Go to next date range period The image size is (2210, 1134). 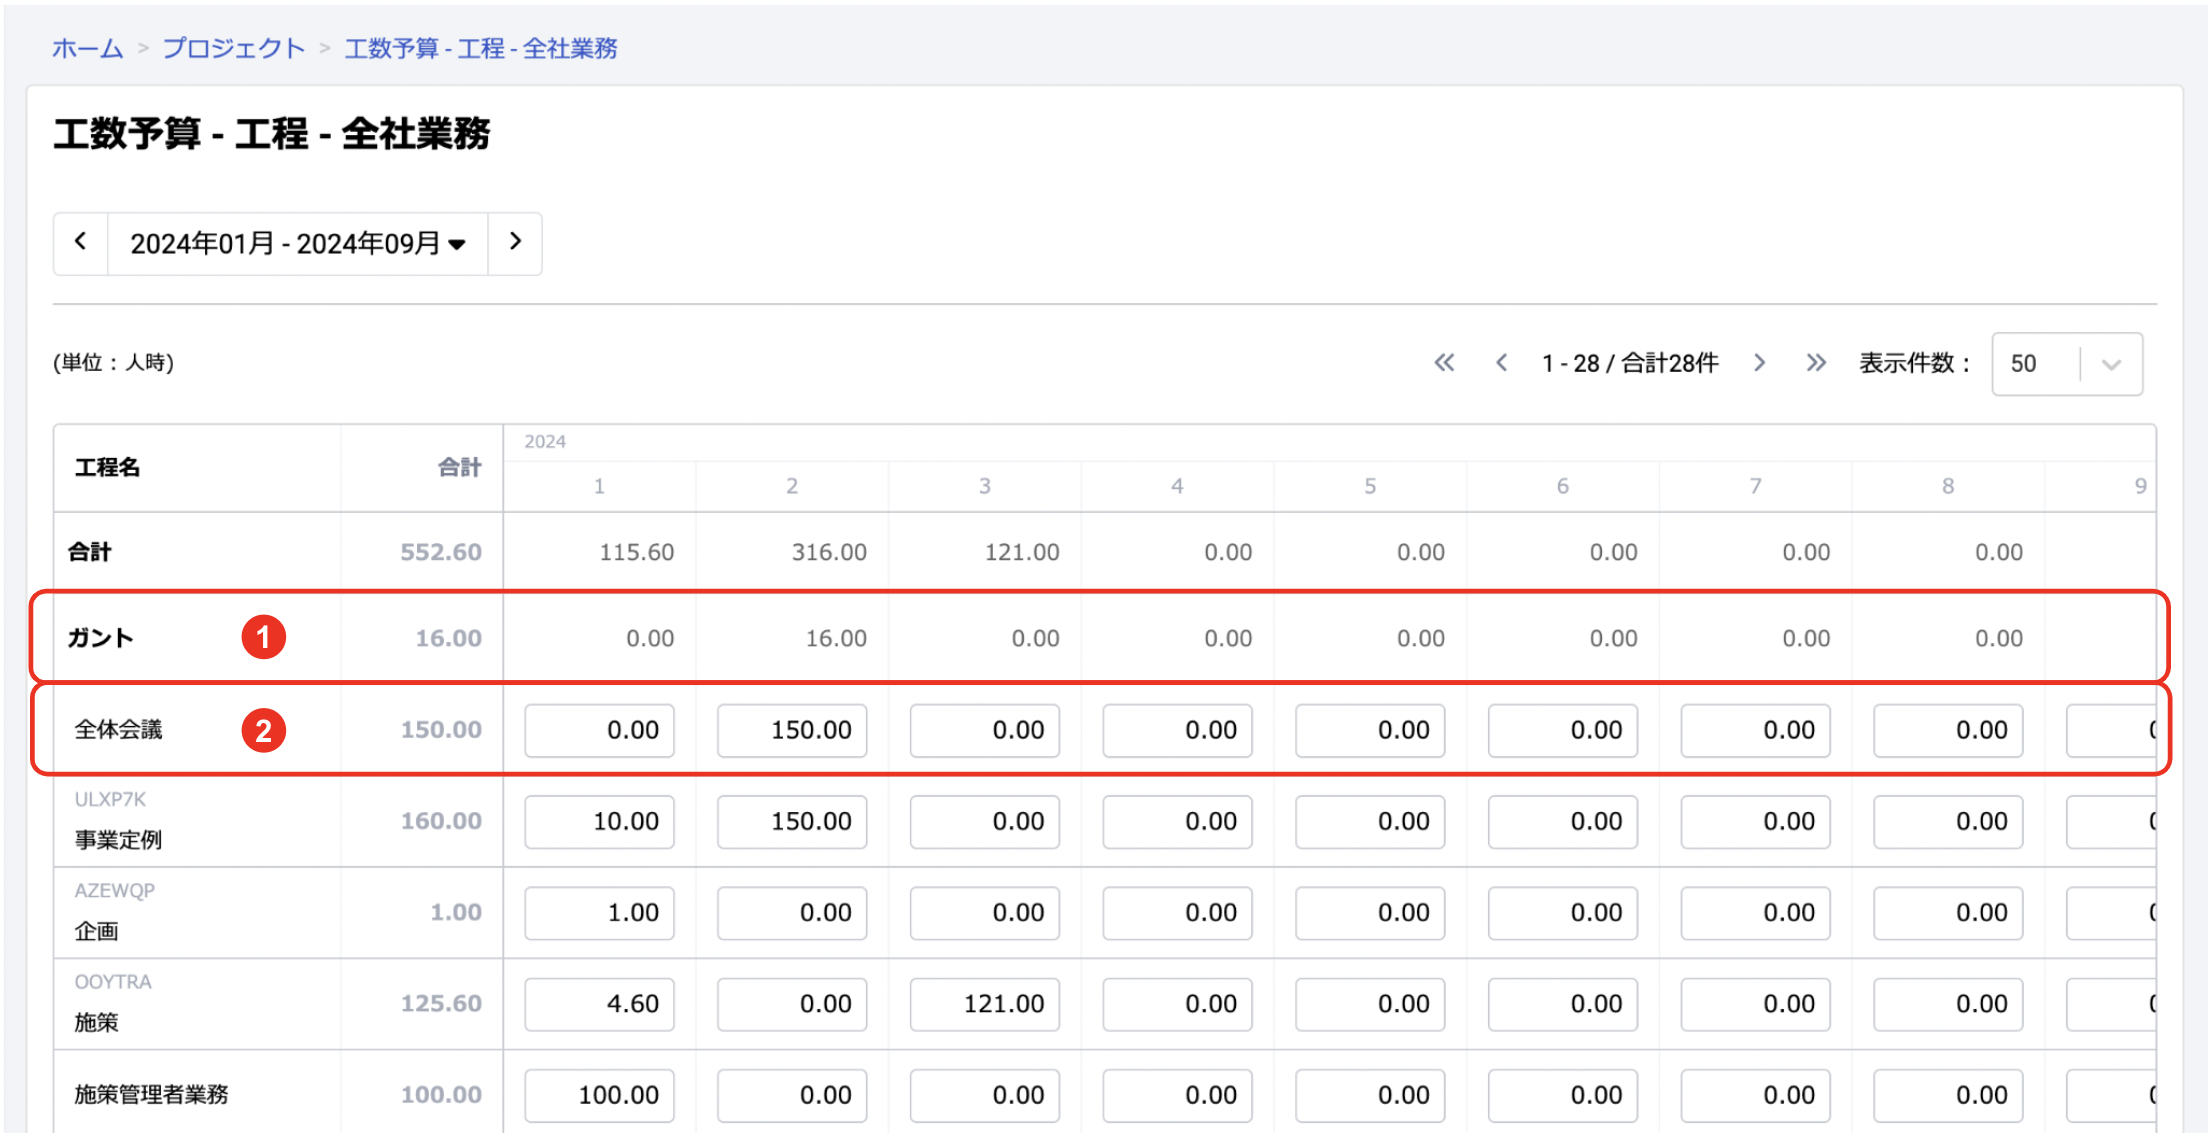(x=515, y=243)
